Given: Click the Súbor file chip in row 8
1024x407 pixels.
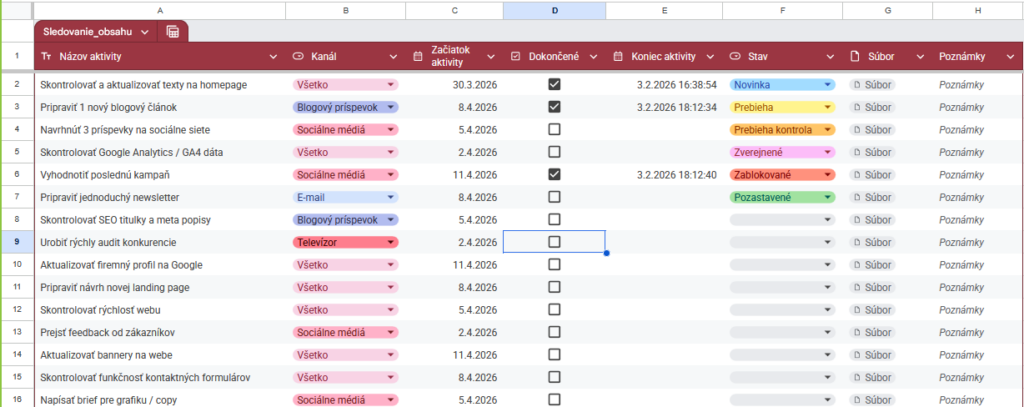Looking at the screenshot, I should tap(872, 220).
